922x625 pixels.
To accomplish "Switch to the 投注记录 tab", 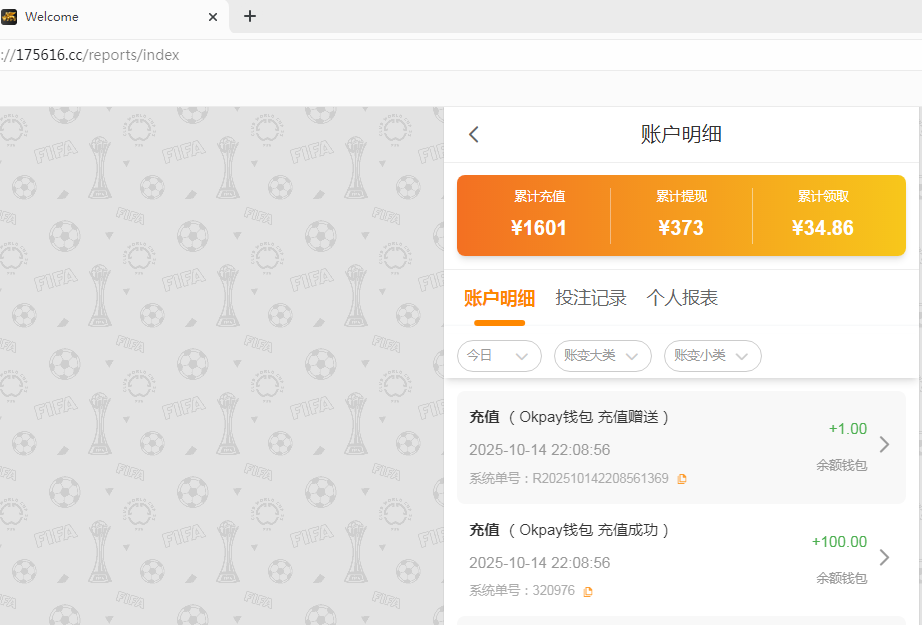I will point(591,297).
